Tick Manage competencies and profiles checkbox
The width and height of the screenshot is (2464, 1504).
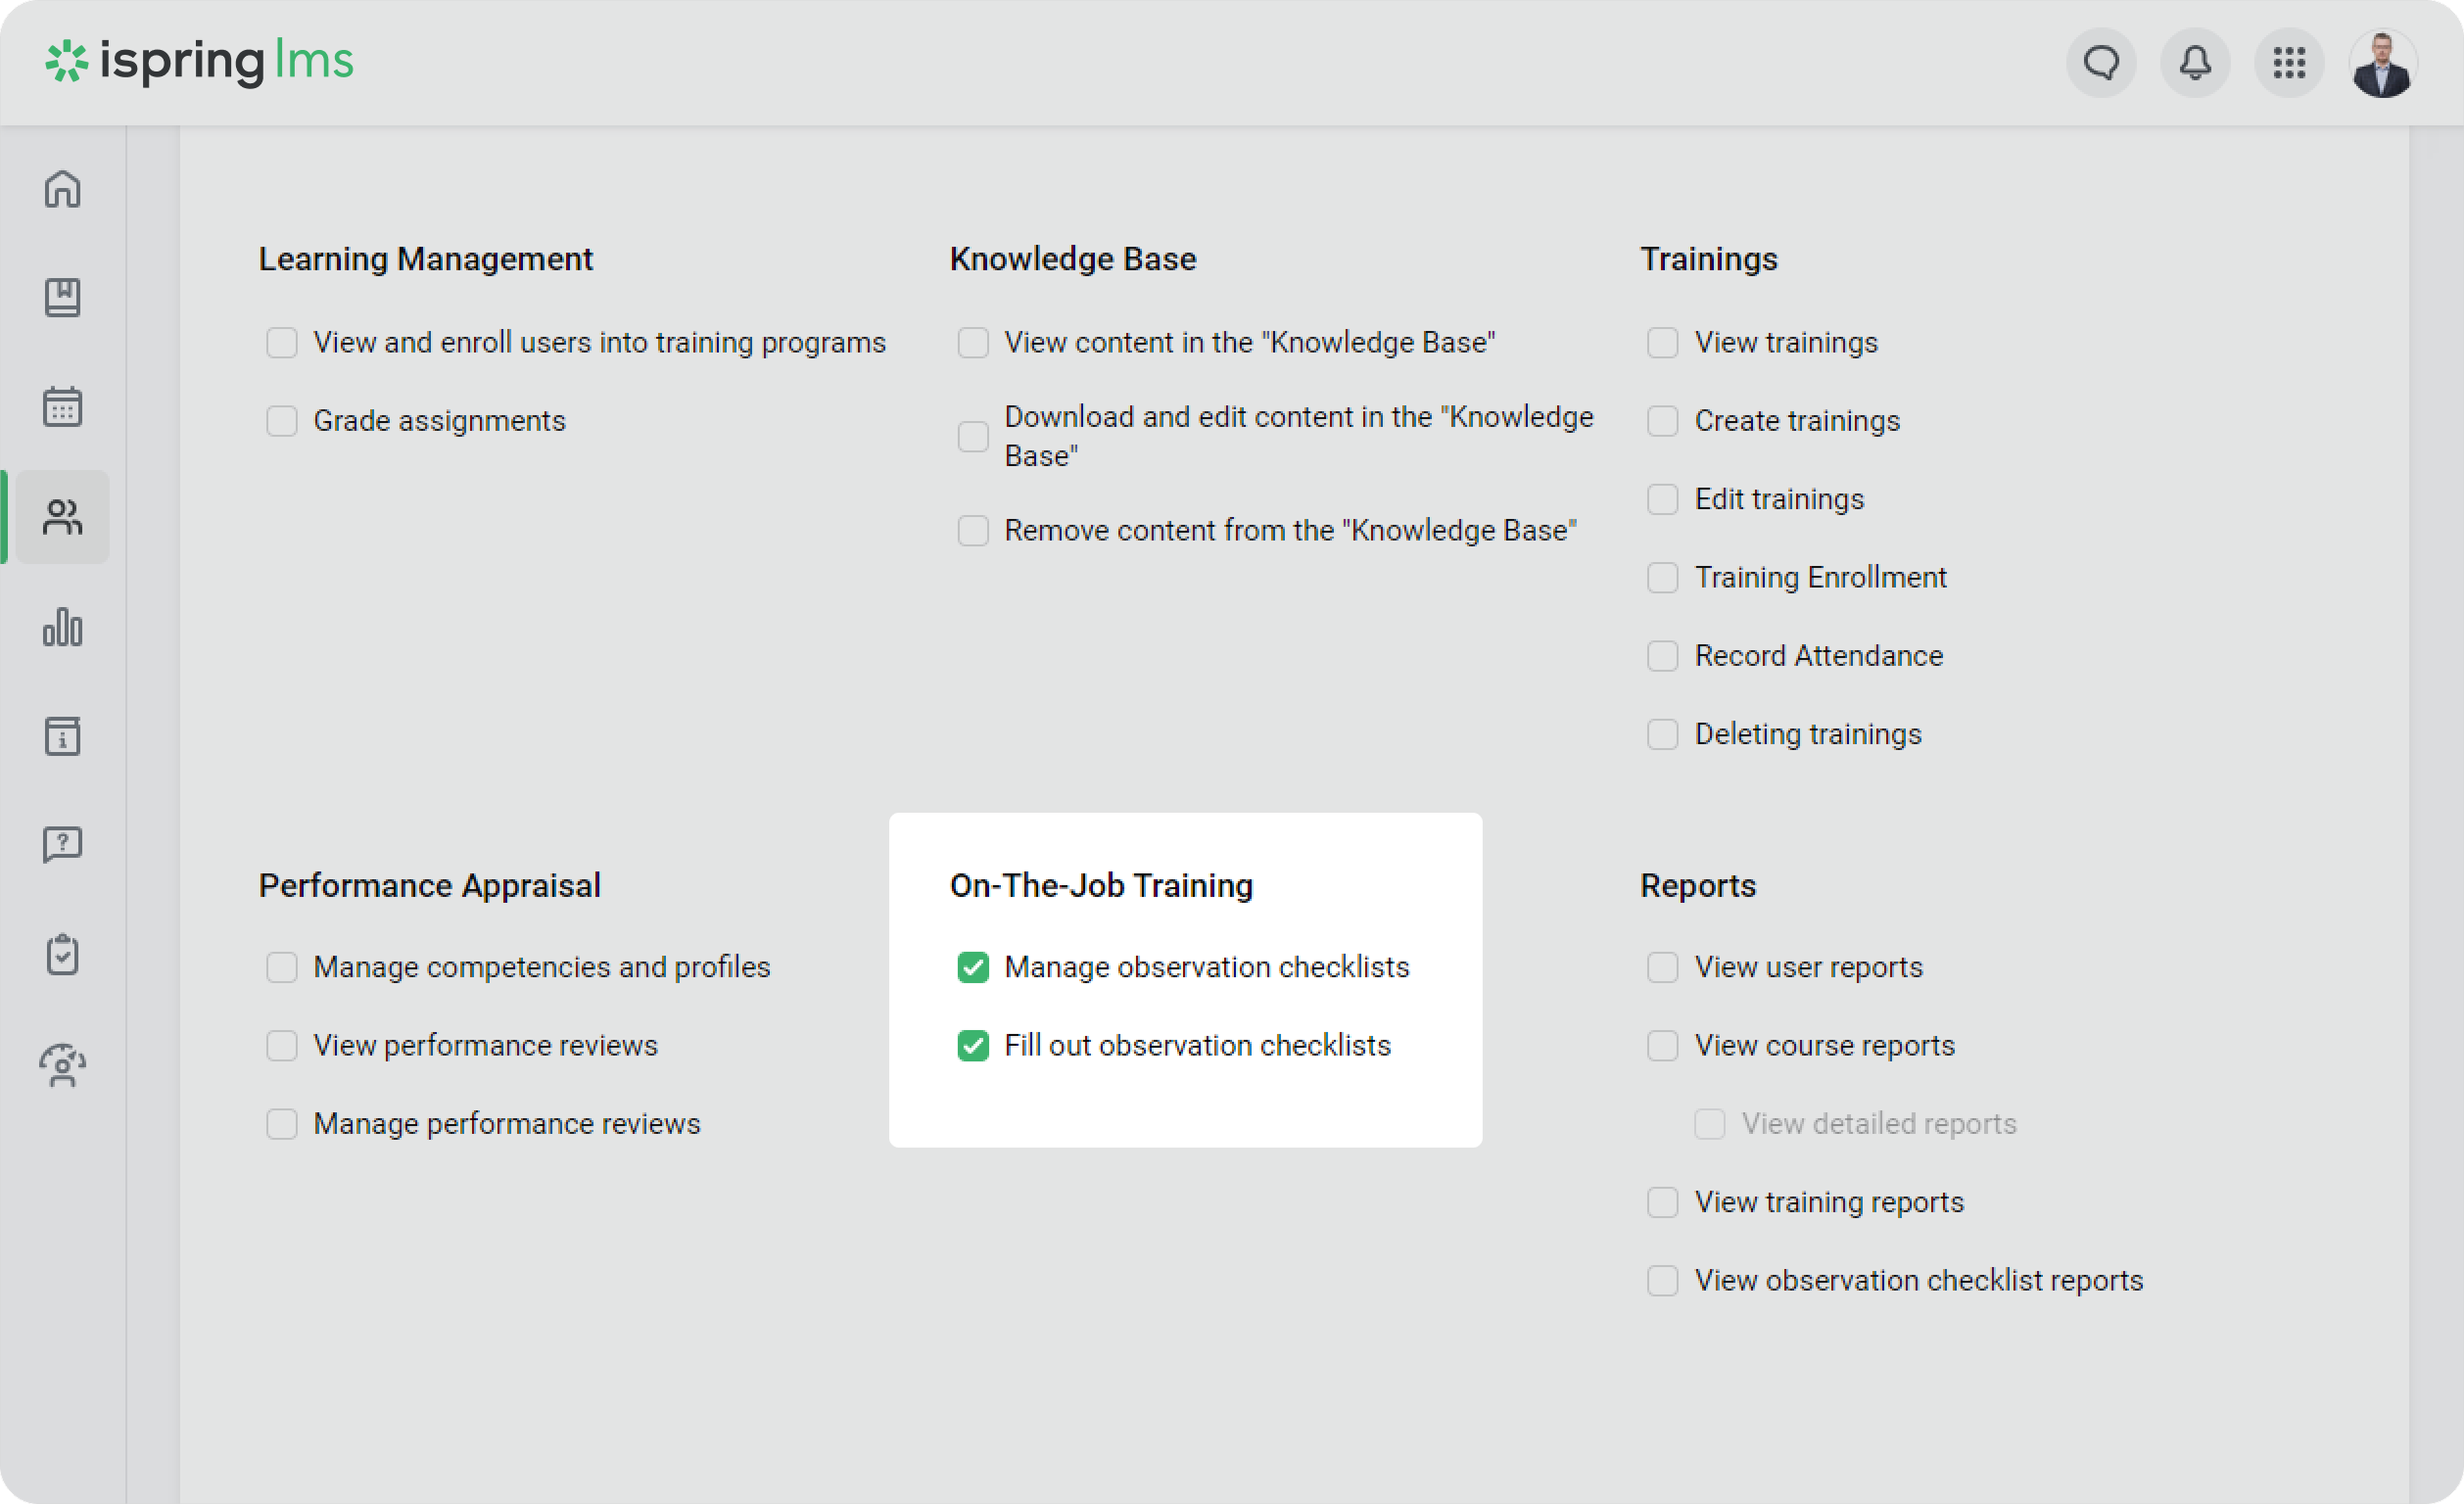click(282, 967)
